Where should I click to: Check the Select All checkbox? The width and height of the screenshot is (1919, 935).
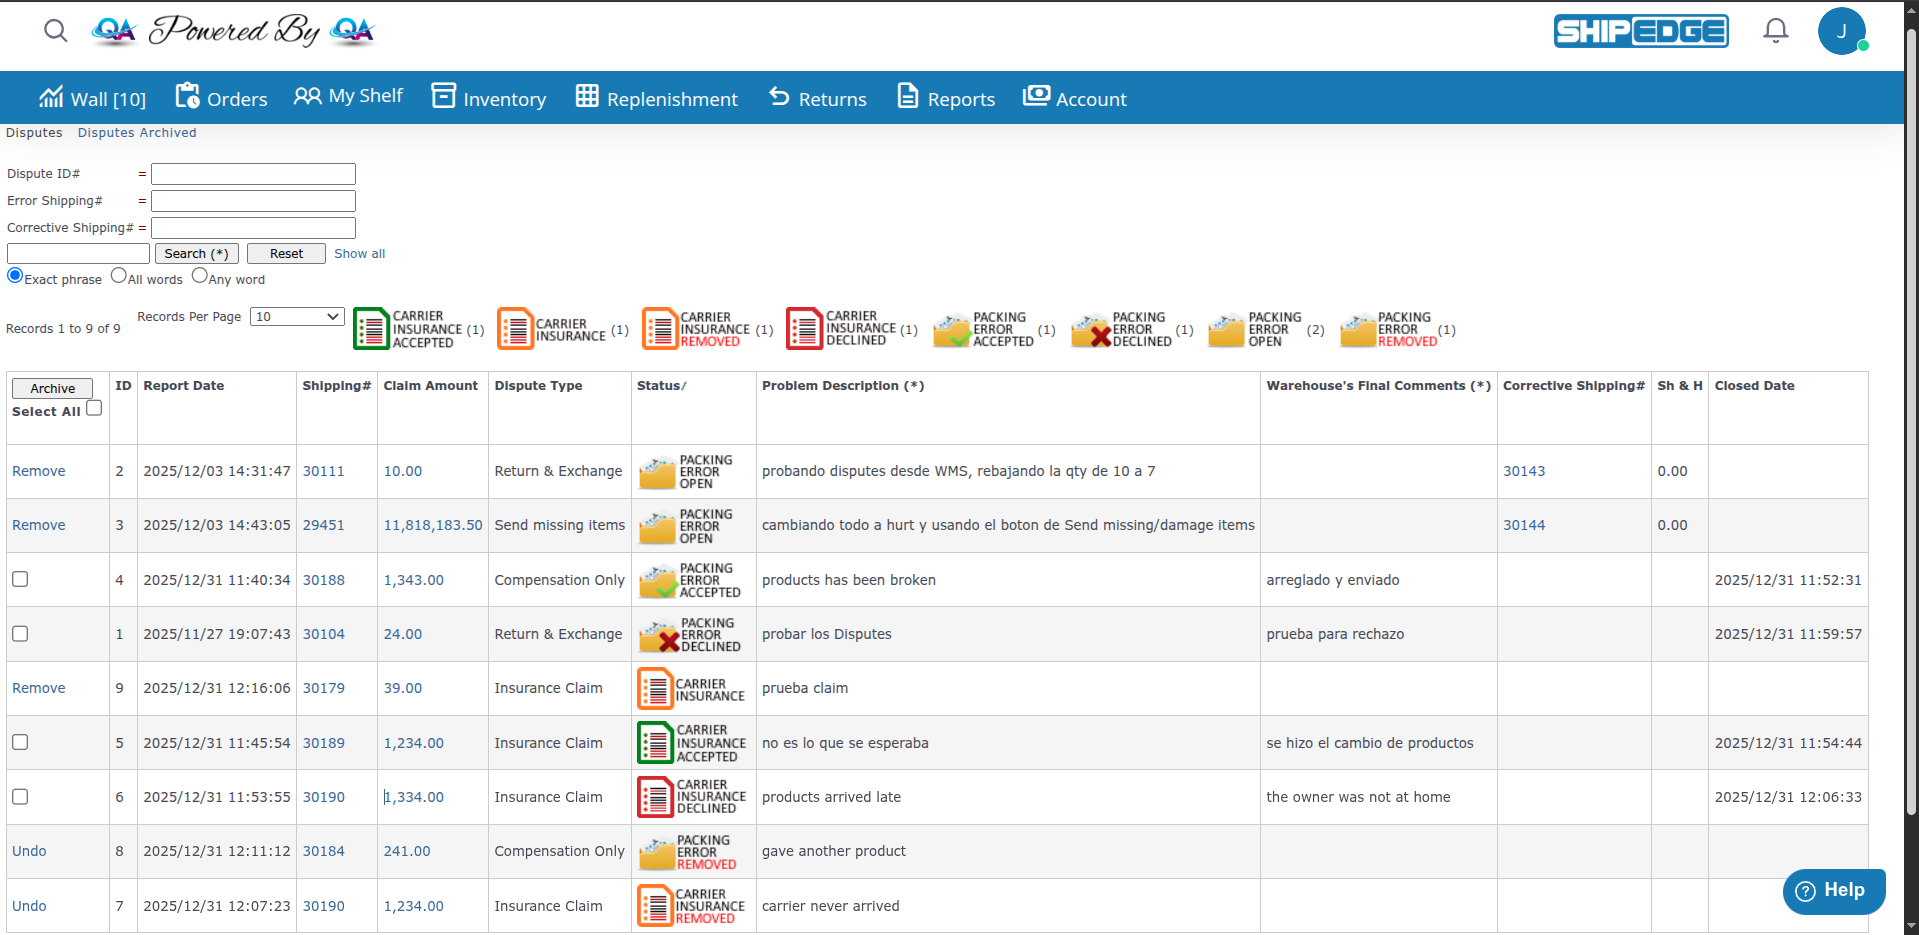(94, 408)
